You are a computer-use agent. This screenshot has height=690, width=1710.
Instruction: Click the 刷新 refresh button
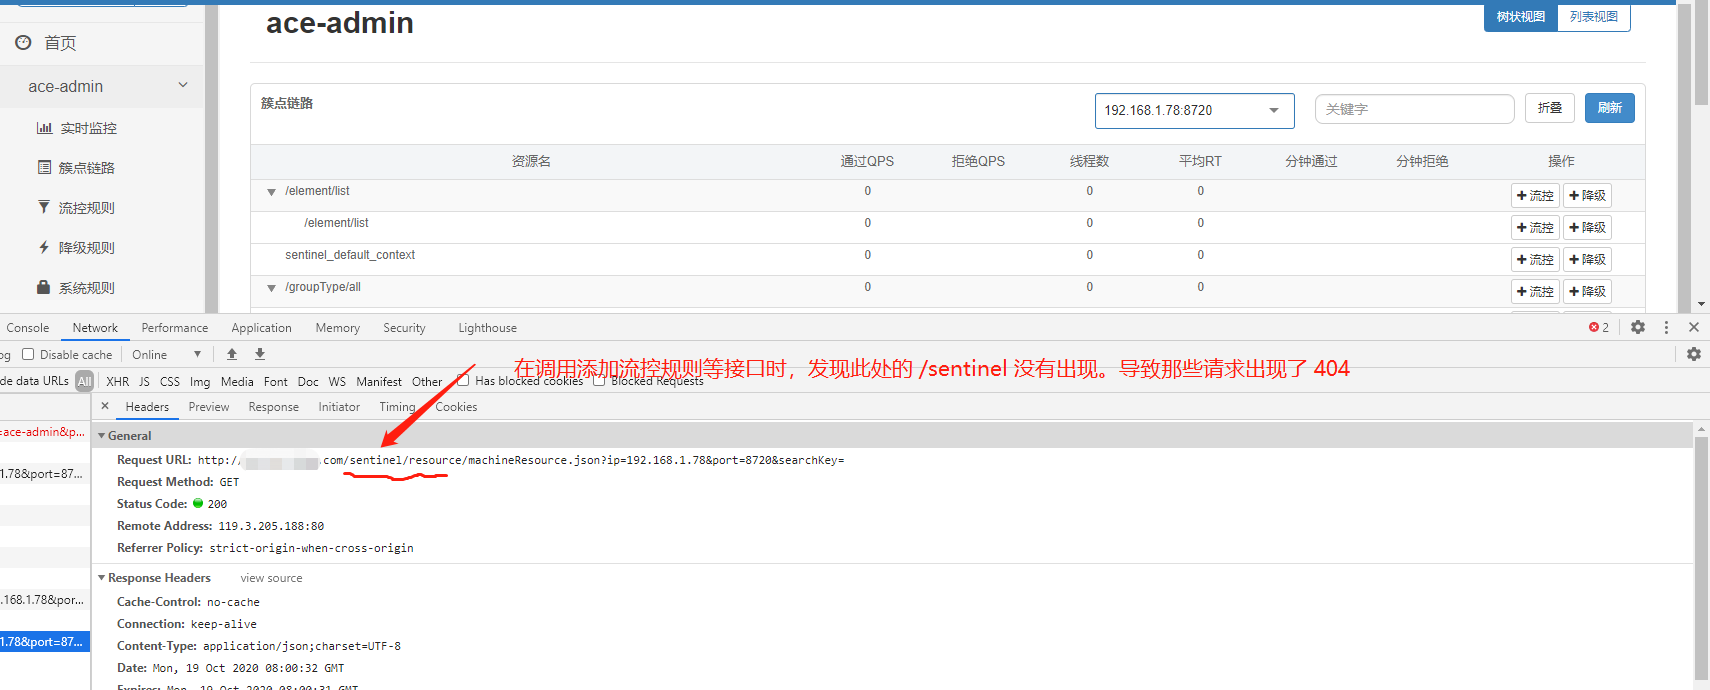tap(1610, 108)
